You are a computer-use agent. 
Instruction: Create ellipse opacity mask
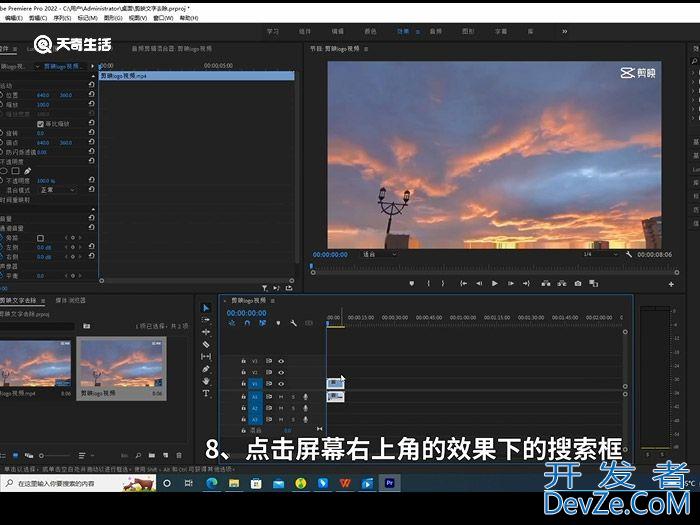[x=3, y=171]
